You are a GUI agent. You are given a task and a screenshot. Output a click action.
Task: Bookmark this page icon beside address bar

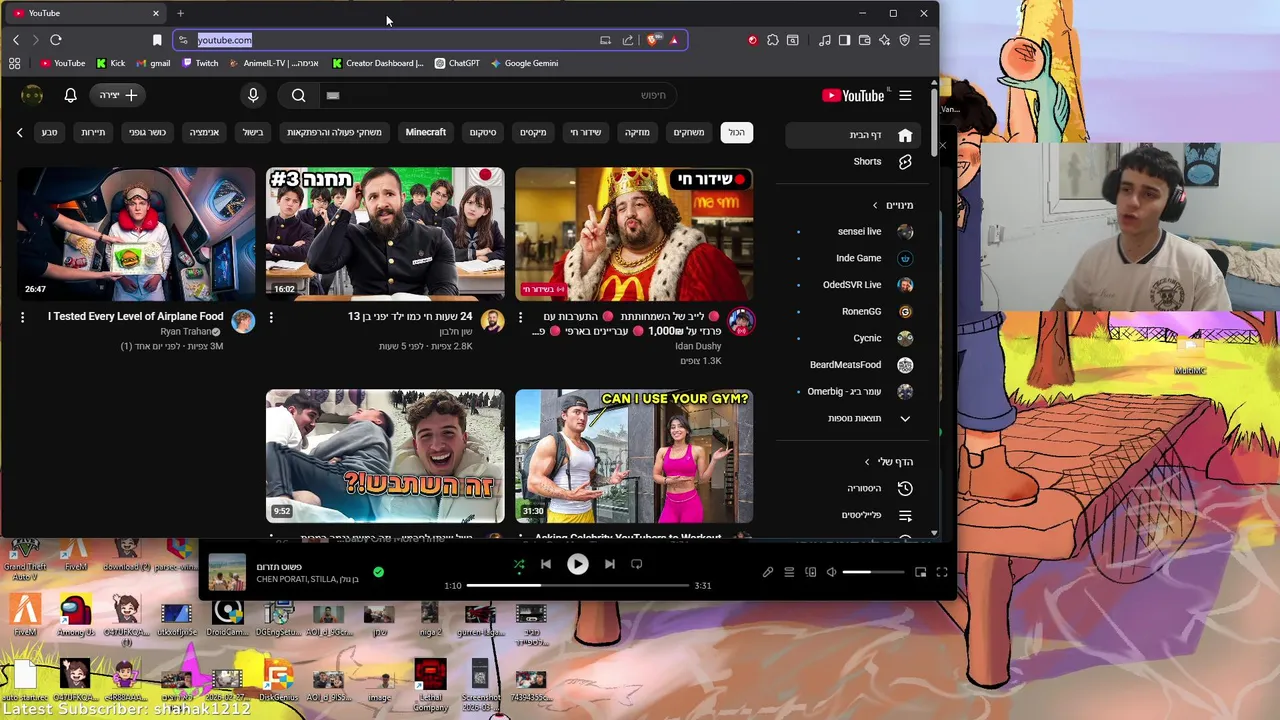[157, 40]
